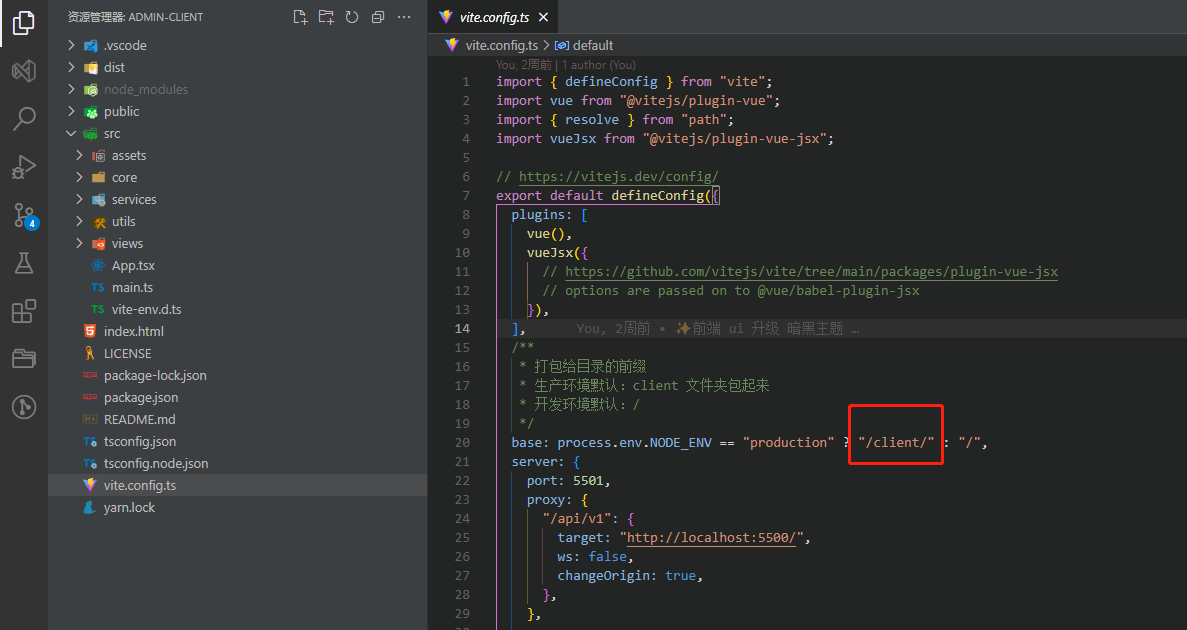Screen dimensions: 1187x630
Task: Expand the dist folder
Action: pyautogui.click(x=114, y=67)
